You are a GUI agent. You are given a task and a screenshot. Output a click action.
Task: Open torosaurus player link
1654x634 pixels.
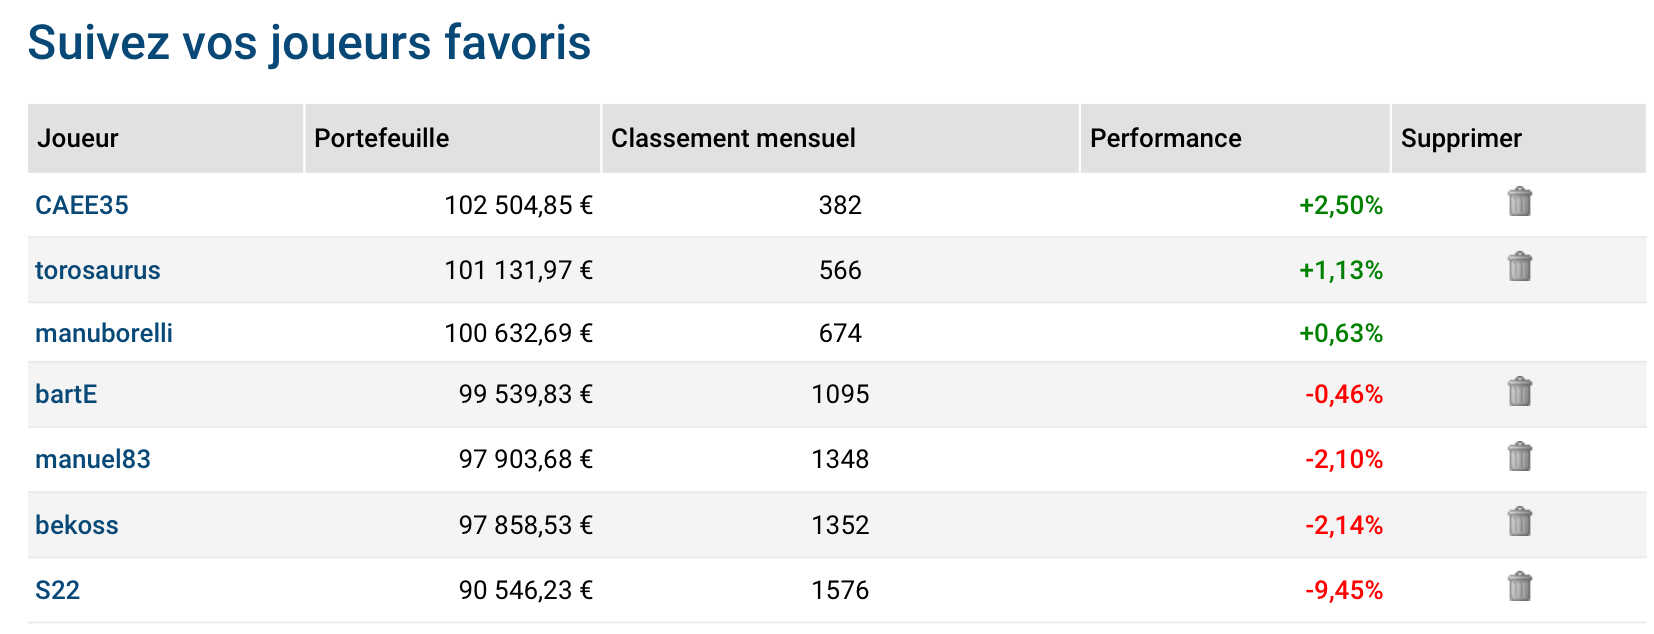[x=98, y=270]
